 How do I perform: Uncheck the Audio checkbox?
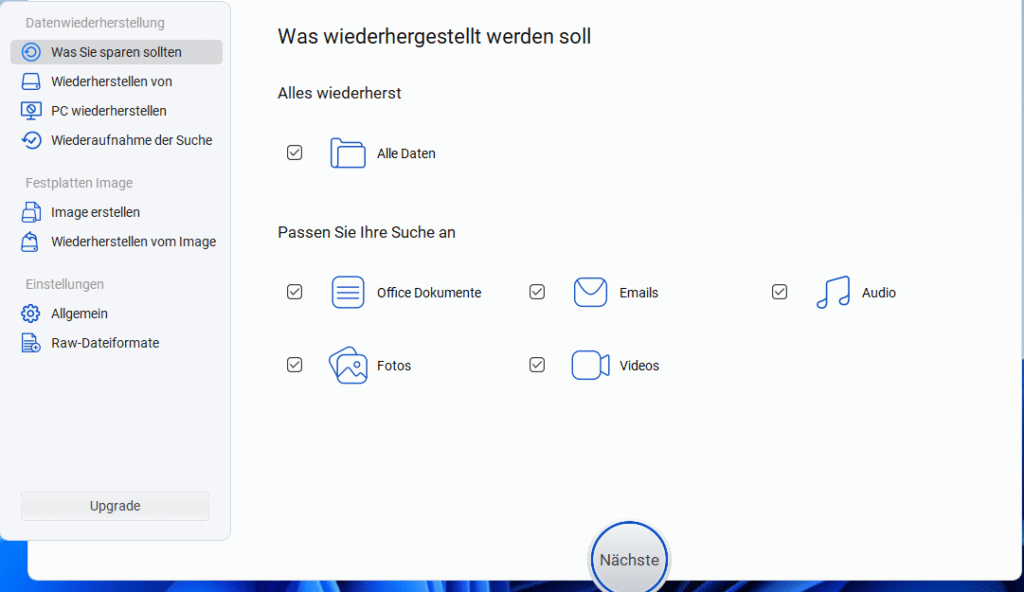779,292
